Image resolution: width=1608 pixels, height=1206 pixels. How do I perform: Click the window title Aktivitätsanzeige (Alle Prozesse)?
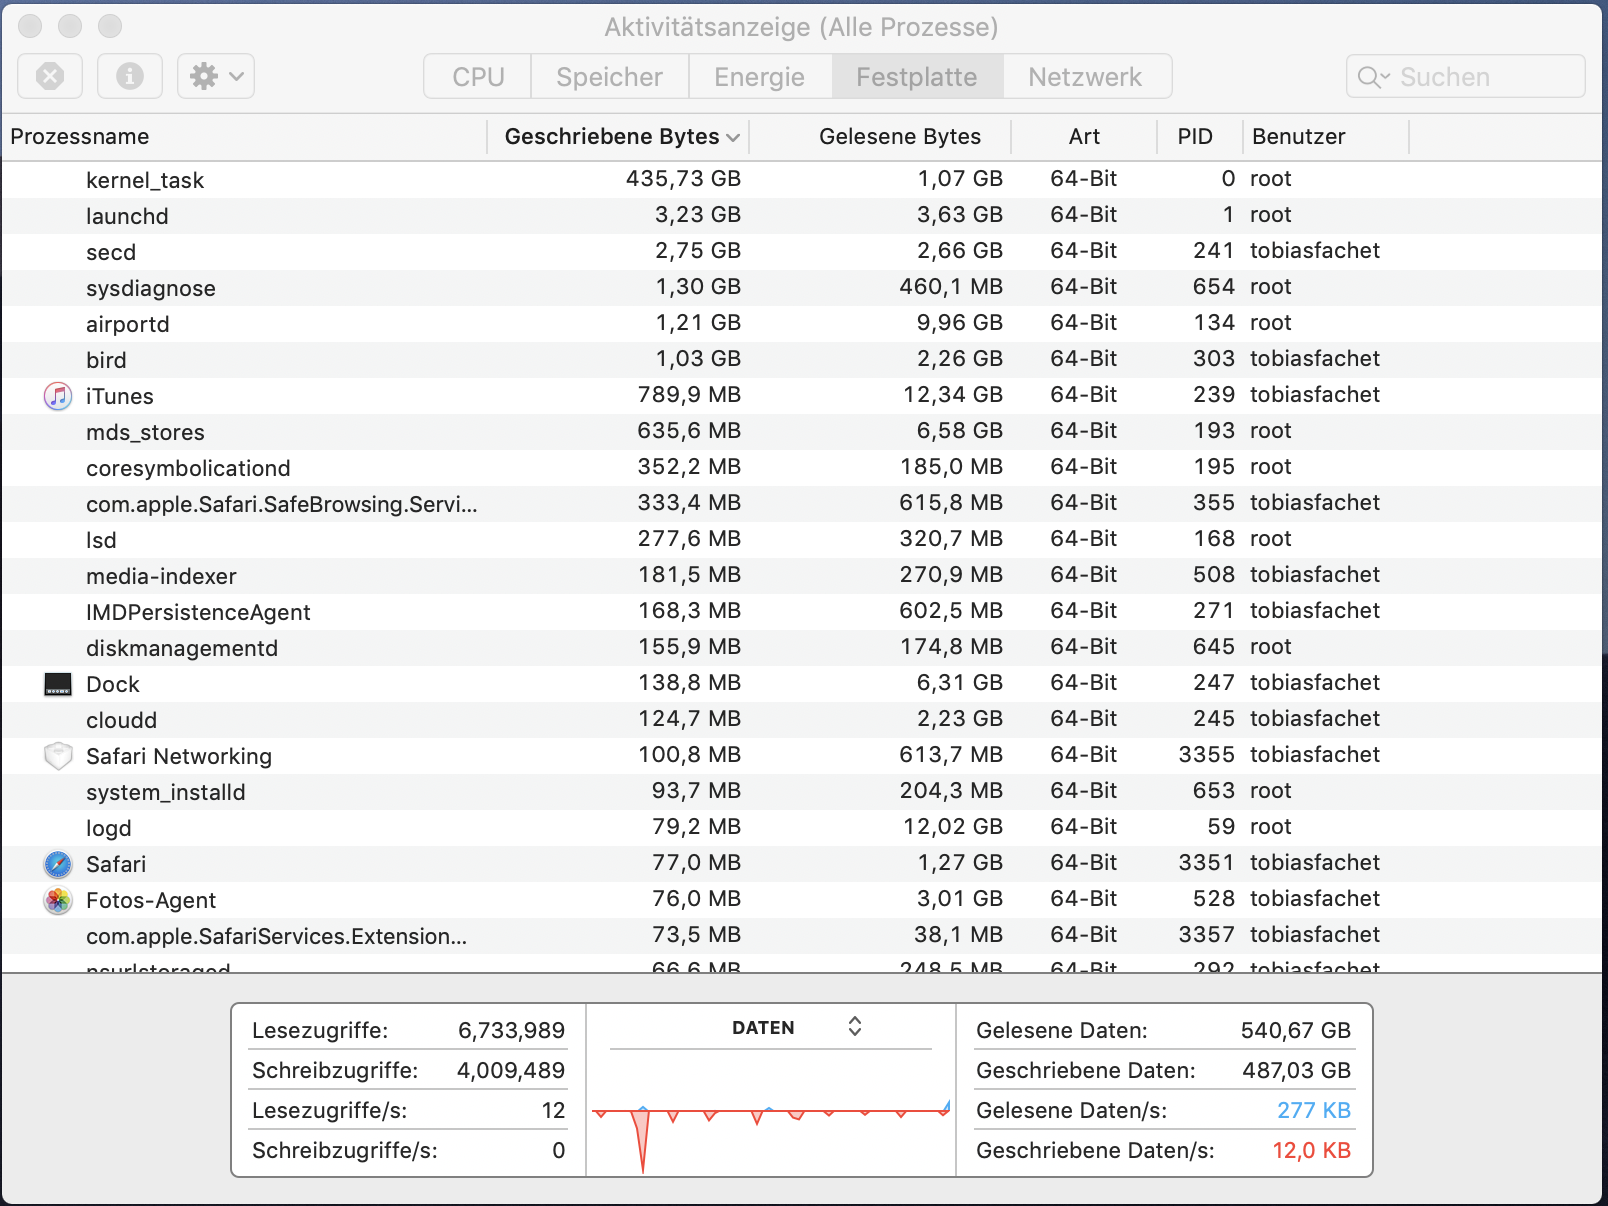801,27
